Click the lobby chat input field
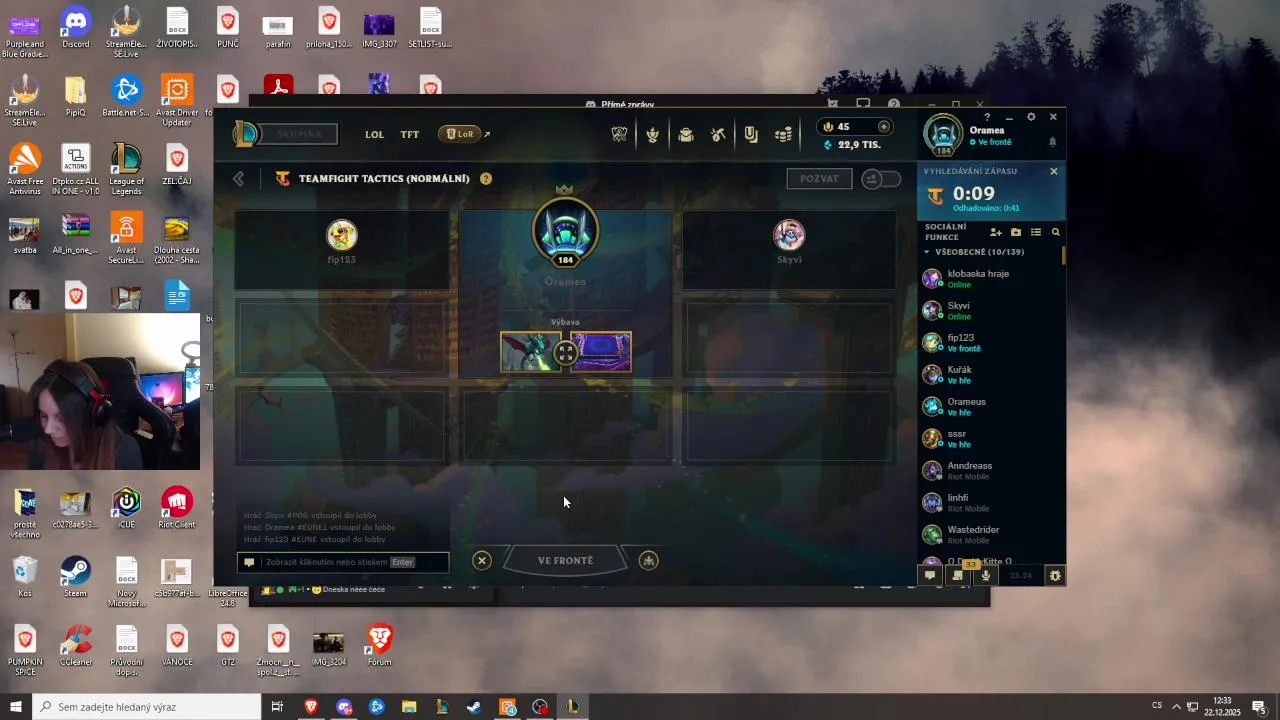This screenshot has width=1280, height=720. pyautogui.click(x=343, y=562)
